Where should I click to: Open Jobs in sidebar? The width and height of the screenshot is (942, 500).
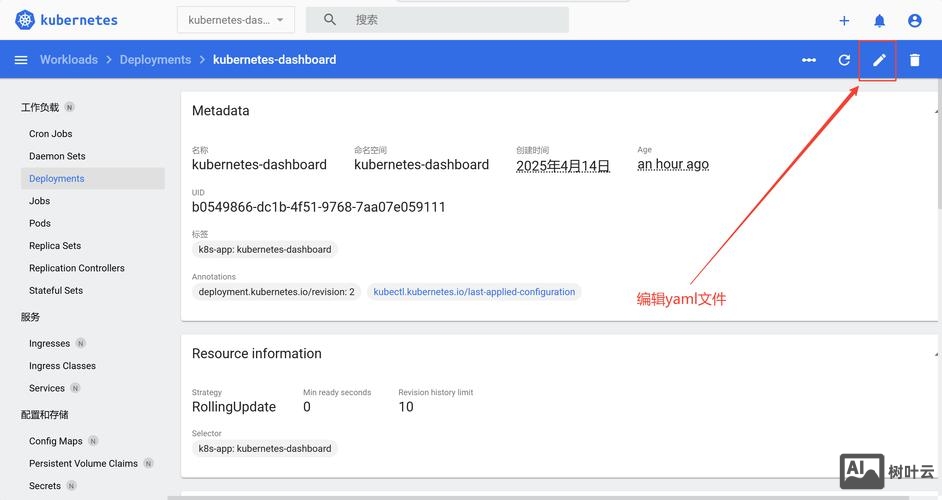(39, 201)
